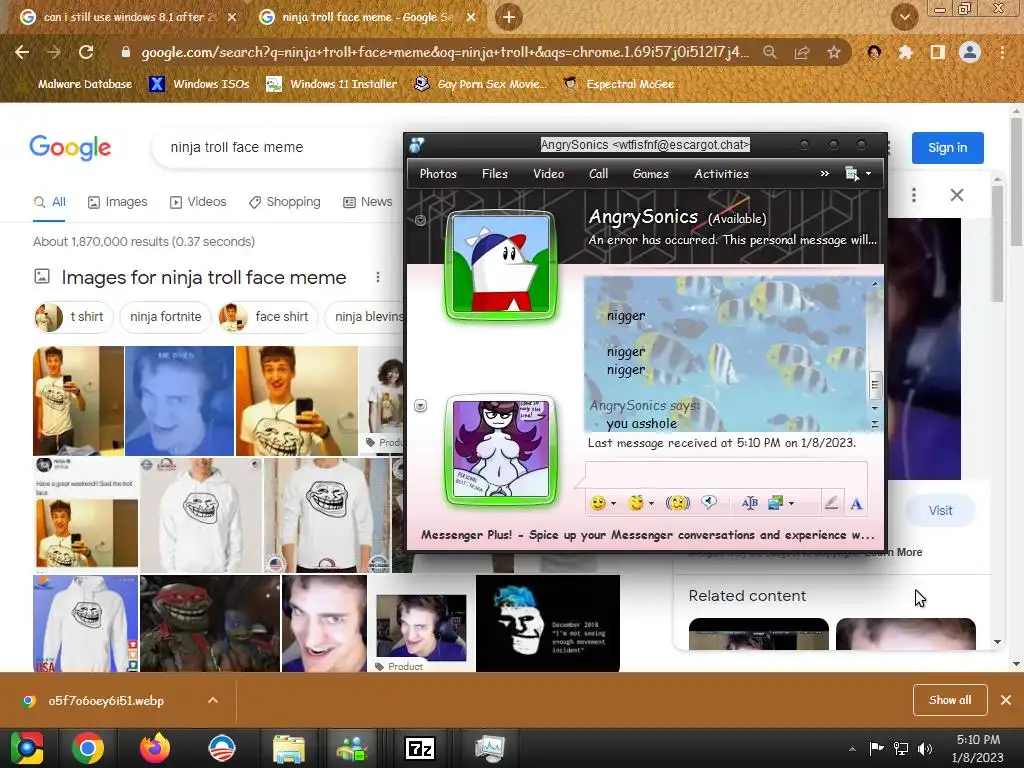Open Chrome side panel icon
The width and height of the screenshot is (1024, 768).
coord(937,52)
